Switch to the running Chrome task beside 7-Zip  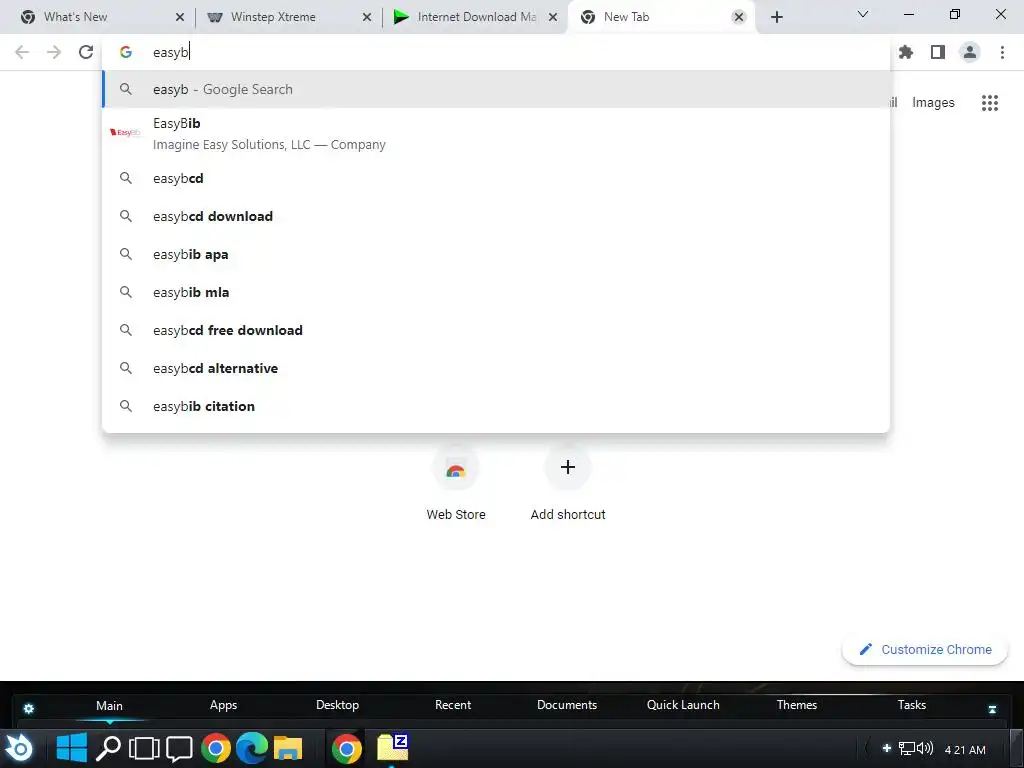coord(346,748)
